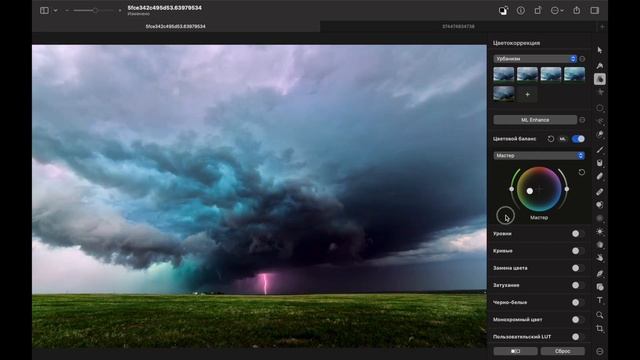Enable the Черно-белые switch
Viewport: 640px width, 360px height.
(578, 302)
